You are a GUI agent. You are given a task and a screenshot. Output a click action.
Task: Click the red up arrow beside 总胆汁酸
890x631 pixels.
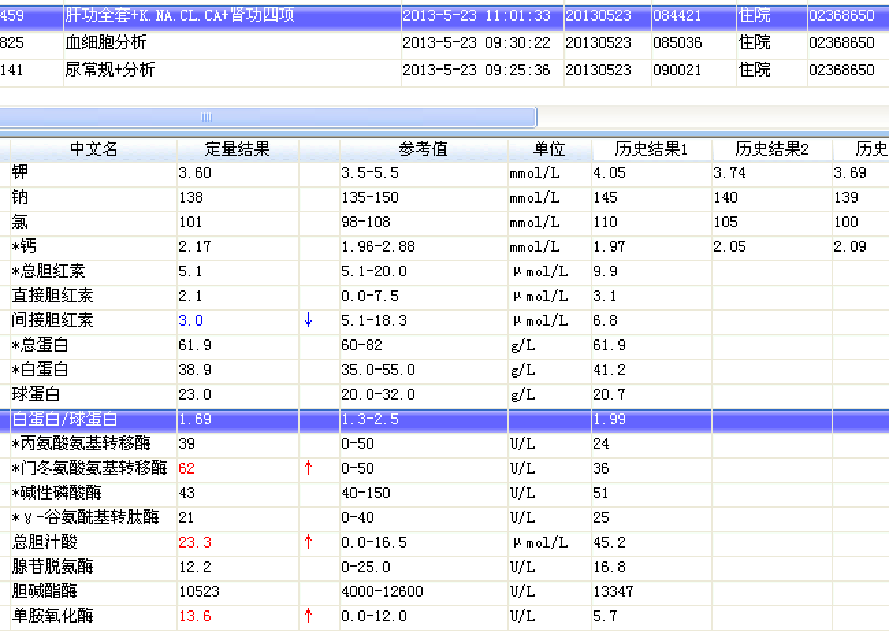tap(308, 542)
